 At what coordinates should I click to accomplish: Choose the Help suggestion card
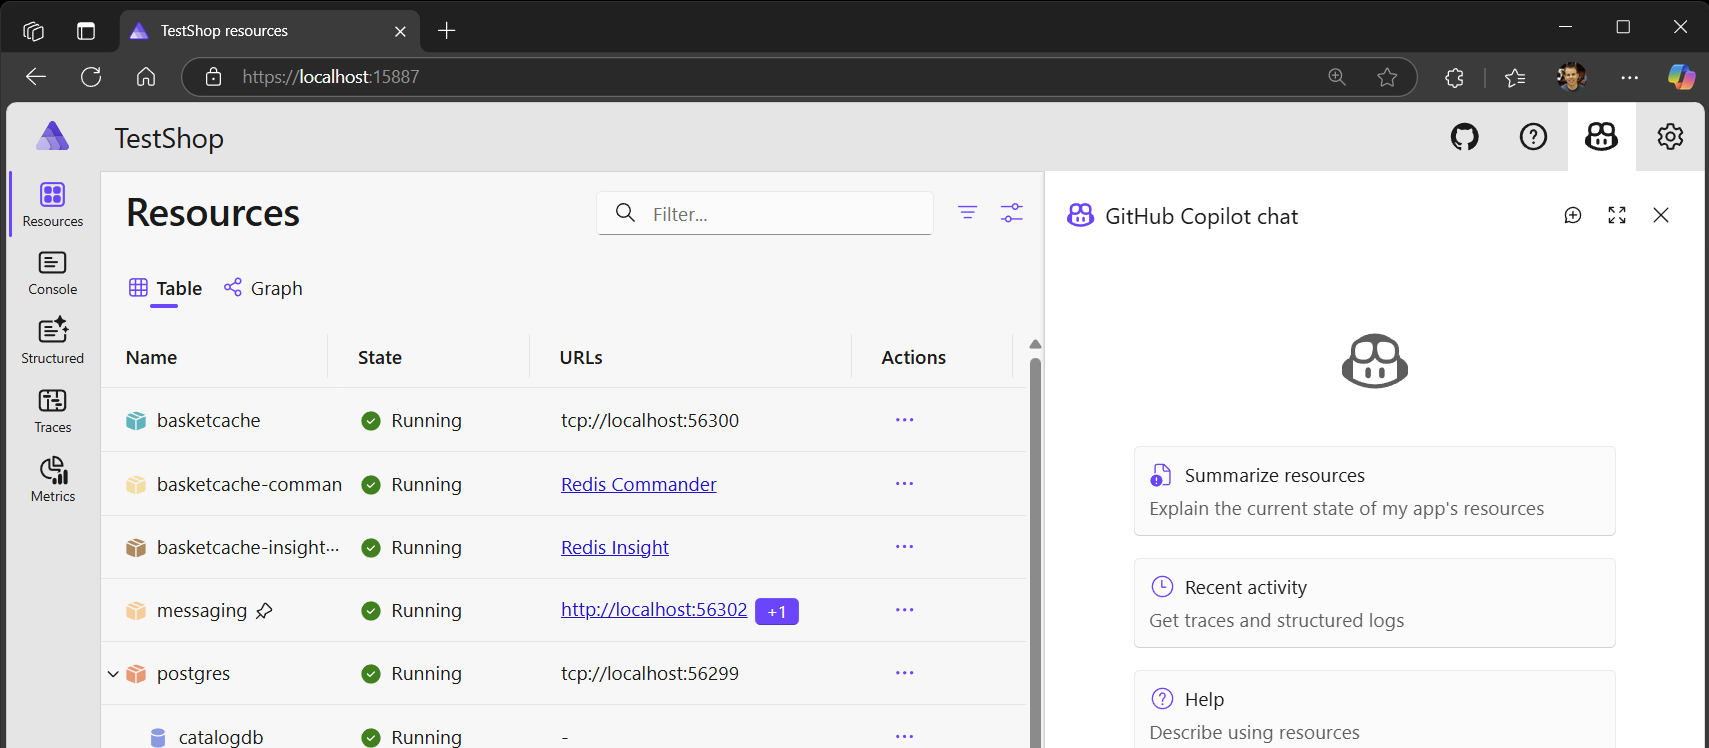point(1374,710)
